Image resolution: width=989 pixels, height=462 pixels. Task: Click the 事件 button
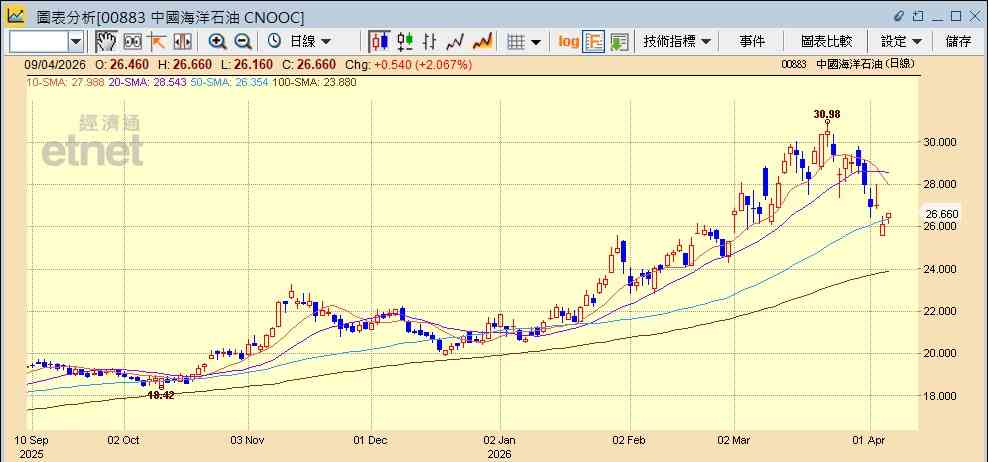752,42
